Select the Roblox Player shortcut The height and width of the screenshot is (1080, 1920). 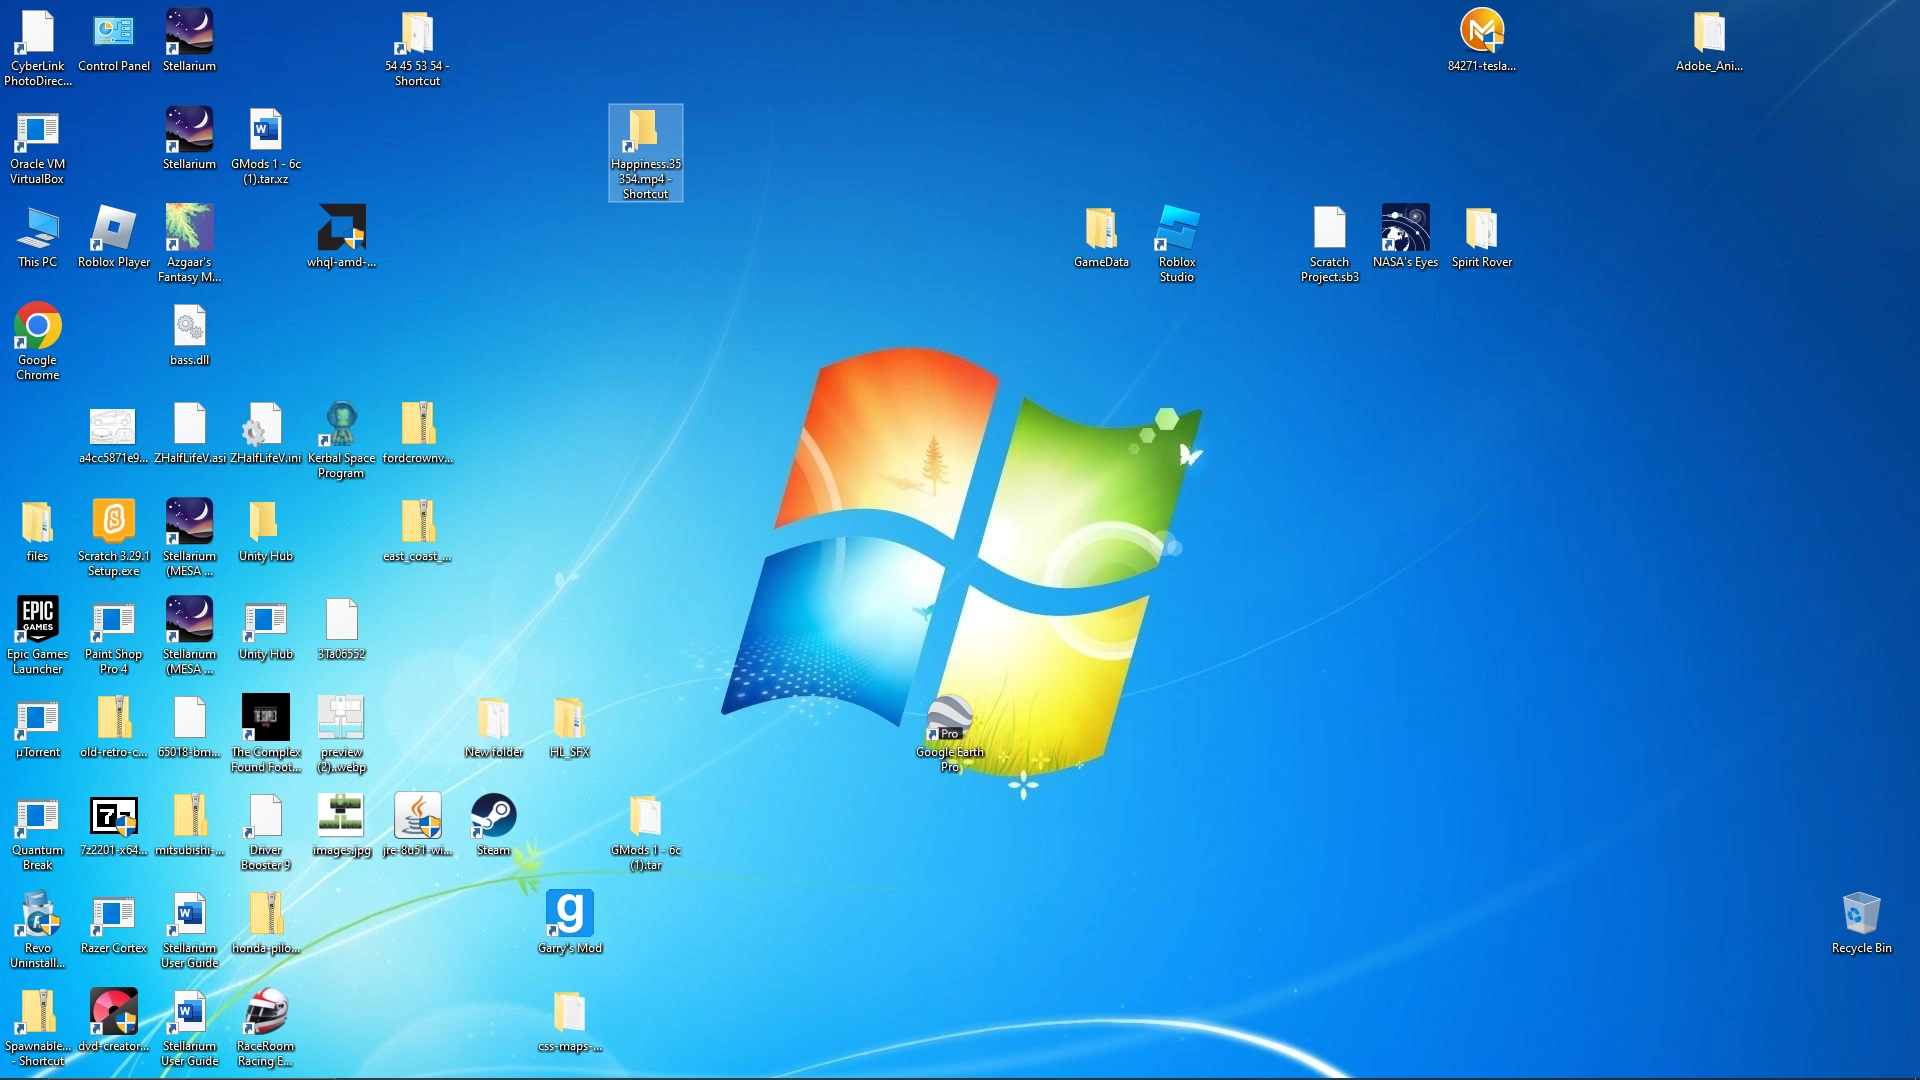114,229
